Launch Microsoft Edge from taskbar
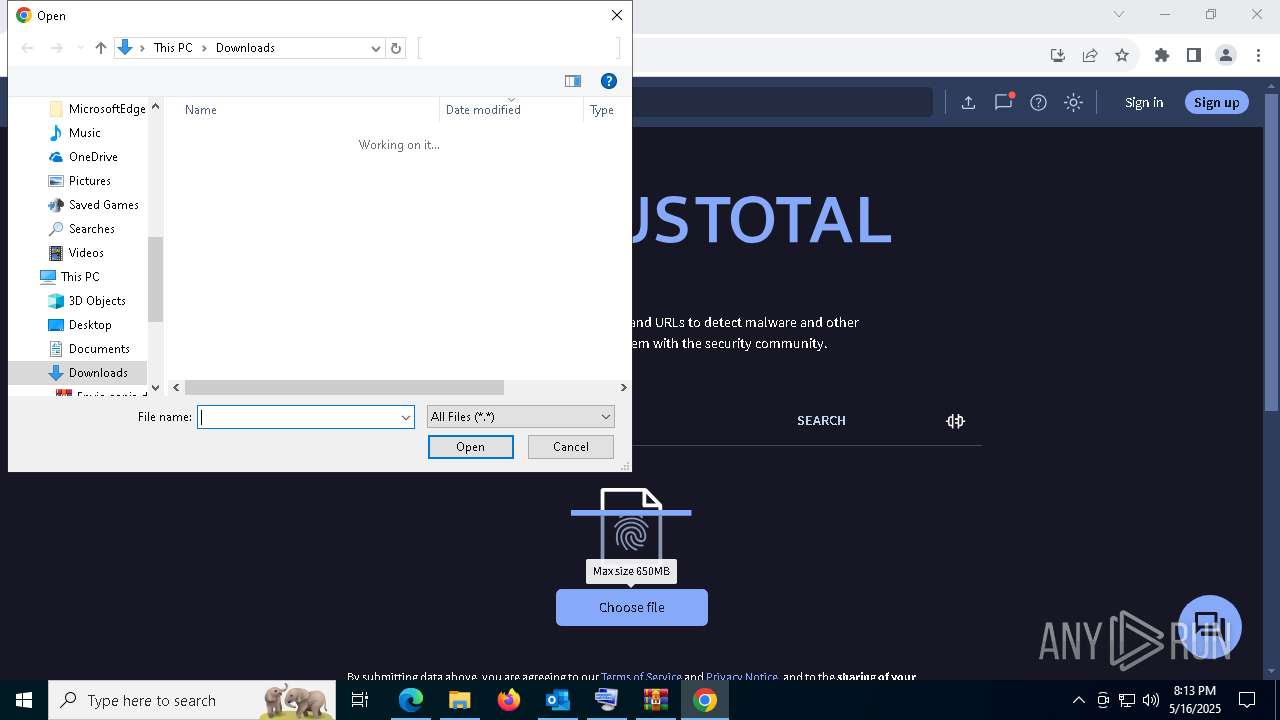Viewport: 1280px width, 720px height. pyautogui.click(x=411, y=700)
